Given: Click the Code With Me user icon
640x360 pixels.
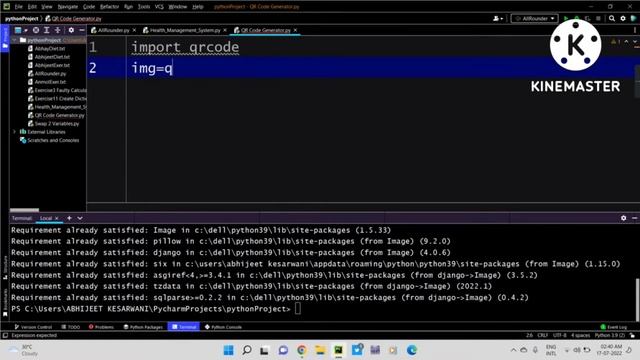Looking at the screenshot, I should pos(498,18).
